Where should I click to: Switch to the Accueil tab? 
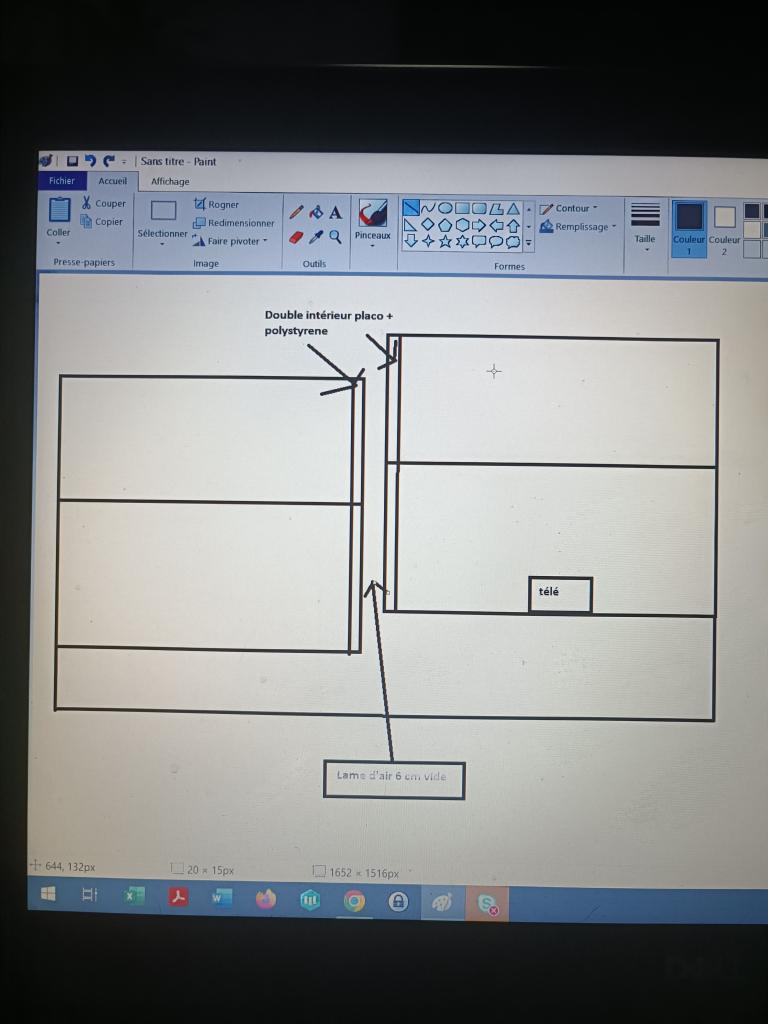pos(112,181)
